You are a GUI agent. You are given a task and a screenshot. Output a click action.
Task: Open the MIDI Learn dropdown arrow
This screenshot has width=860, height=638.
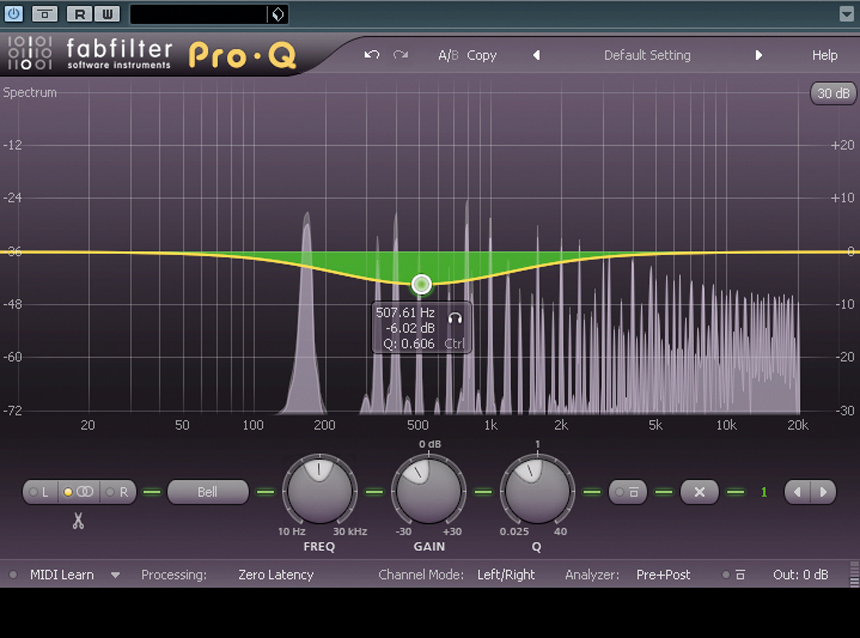coord(115,575)
